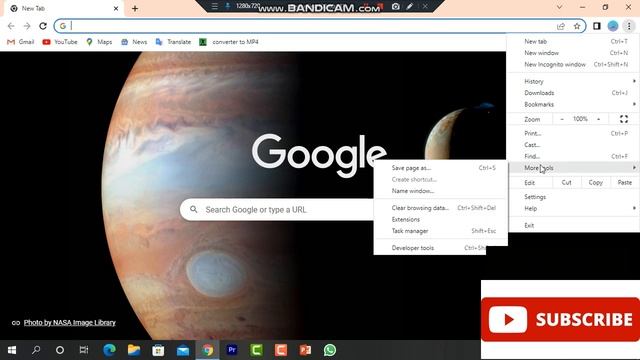Open News bookmark

134,42
